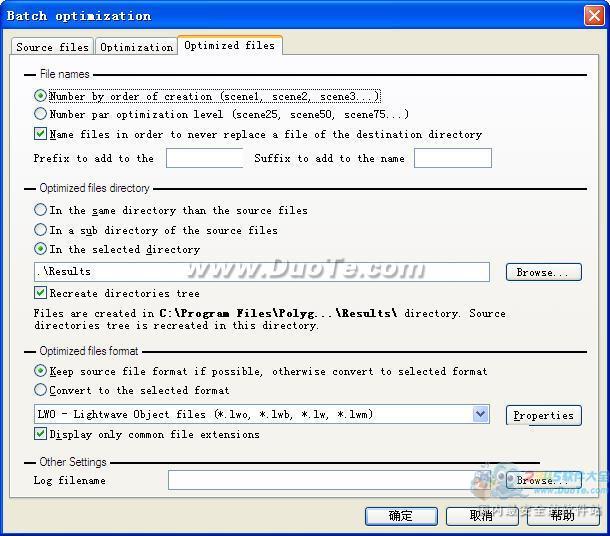Click the Log filename input field
The width and height of the screenshot is (610, 536).
click(329, 480)
